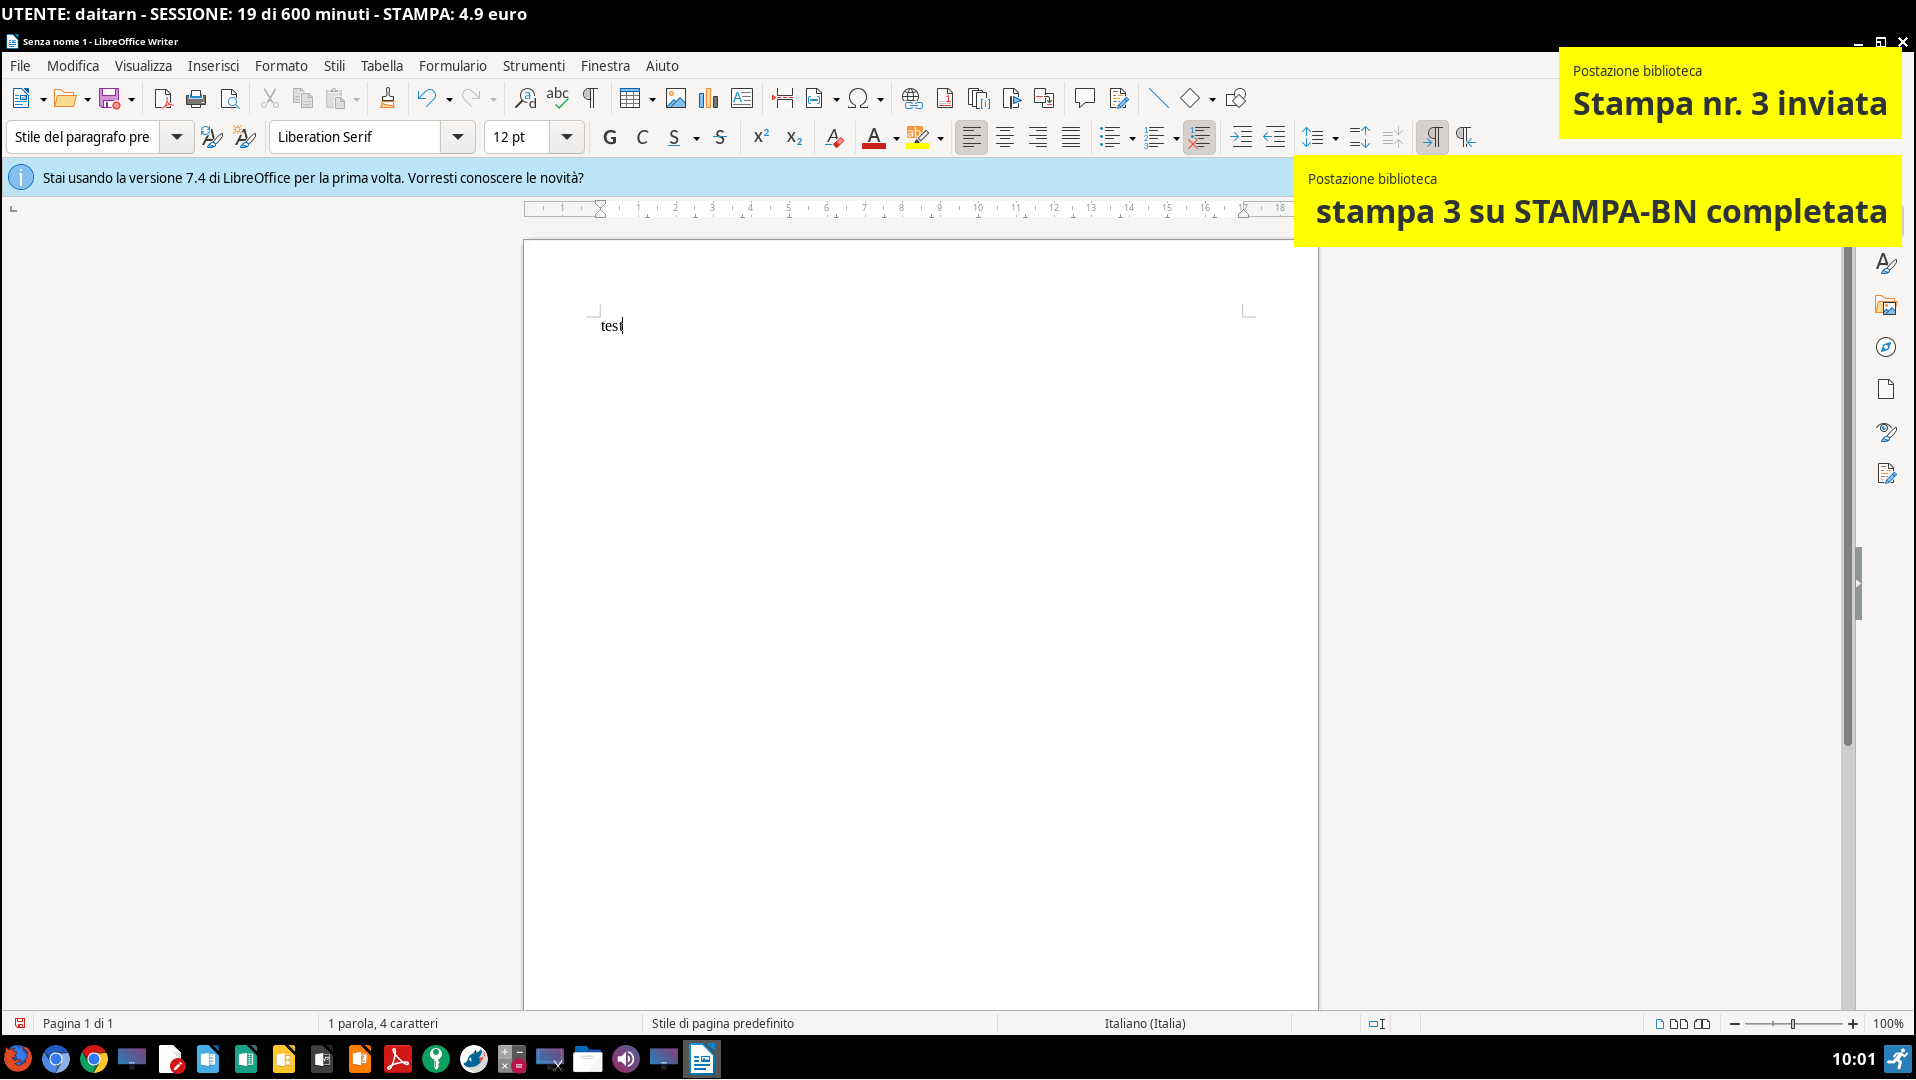Viewport: 1916px width, 1080px height.
Task: Toggle formatting marks pilcrow button
Action: click(x=590, y=98)
